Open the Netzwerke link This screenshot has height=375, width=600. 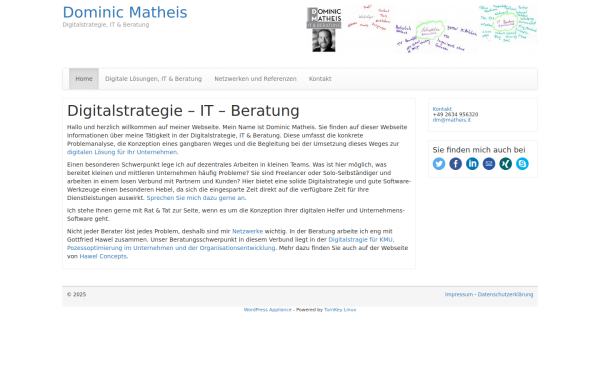[248, 232]
